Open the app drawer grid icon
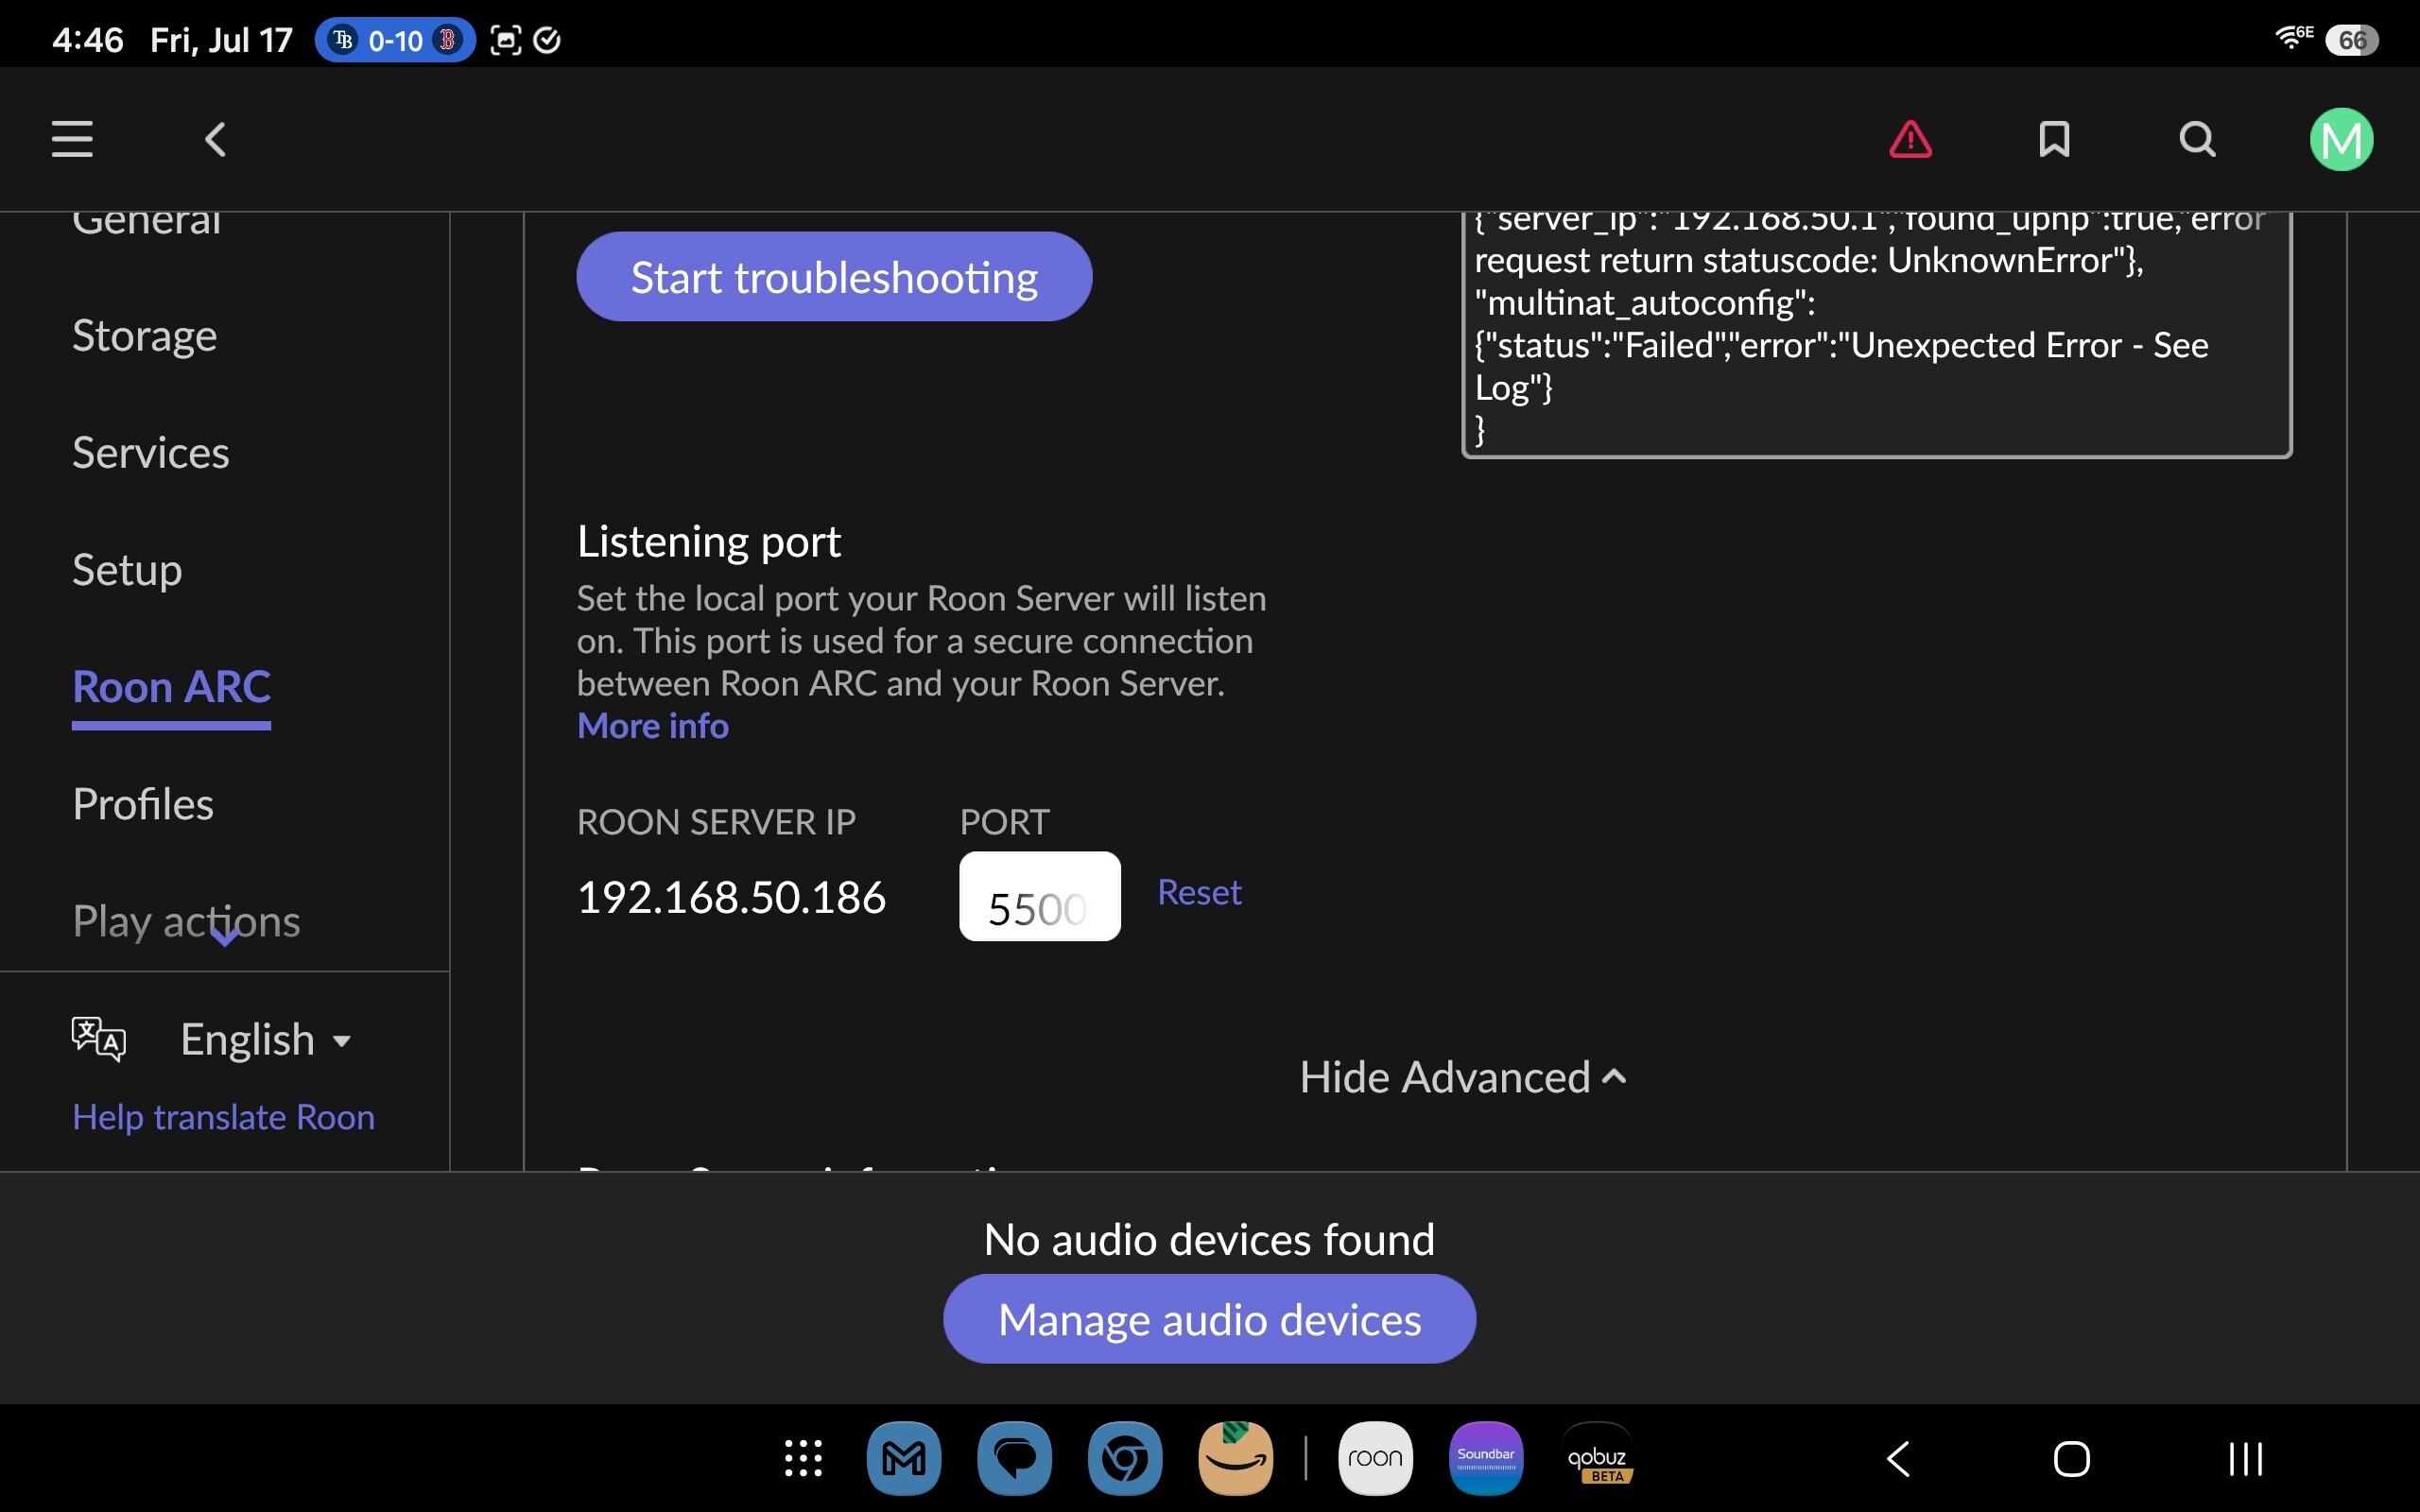 (x=803, y=1458)
